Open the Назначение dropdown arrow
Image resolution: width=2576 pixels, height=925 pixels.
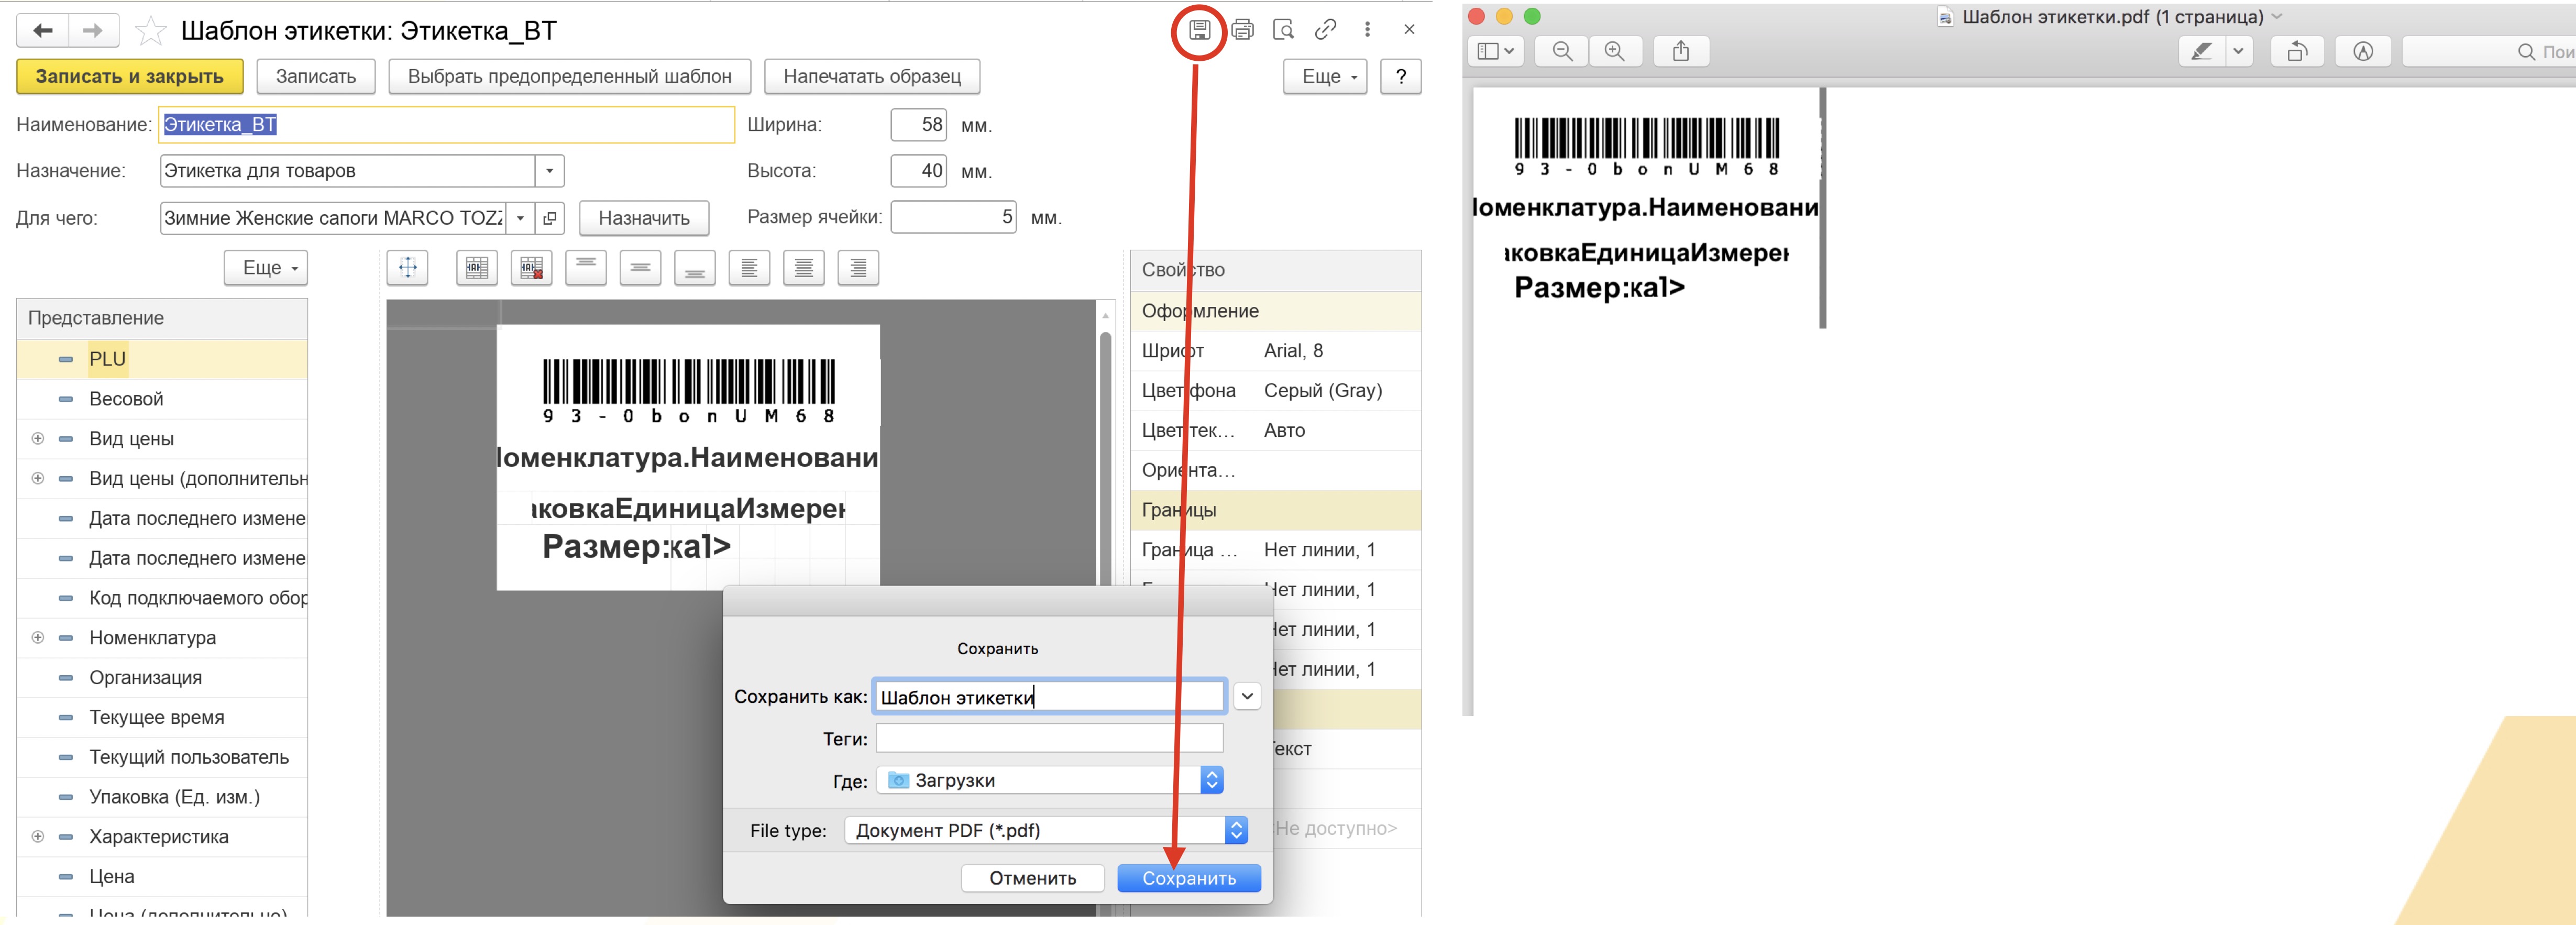(x=549, y=171)
